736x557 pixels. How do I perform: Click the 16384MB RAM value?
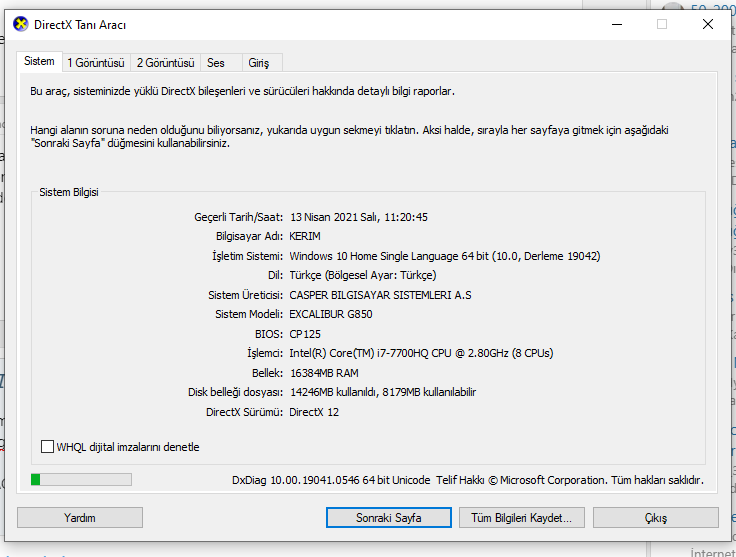(x=324, y=373)
